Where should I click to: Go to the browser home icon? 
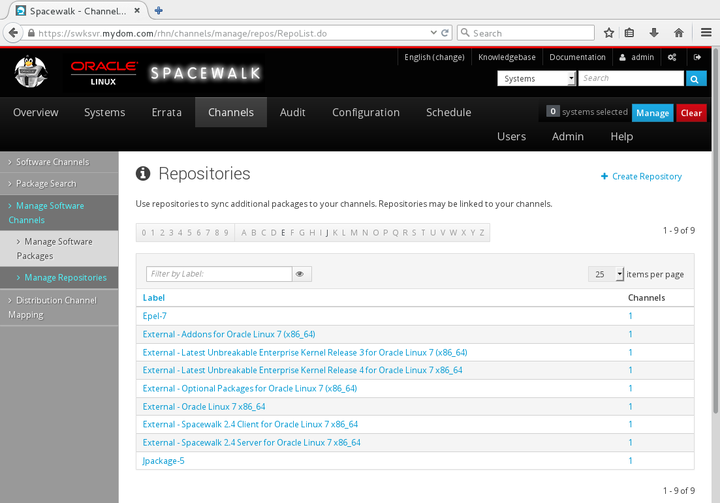pos(679,33)
